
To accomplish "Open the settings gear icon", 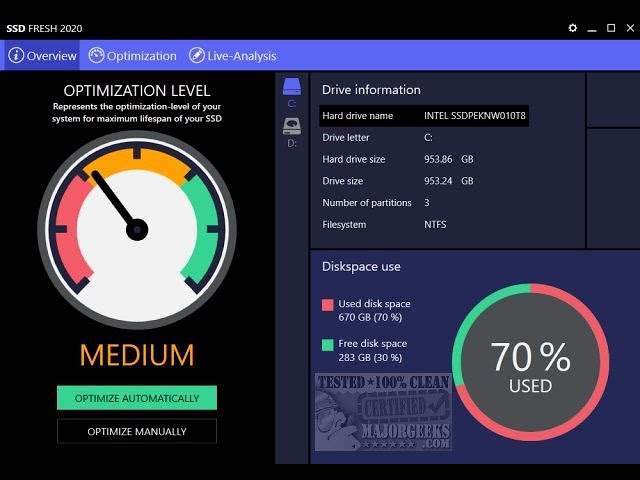I will [x=573, y=28].
